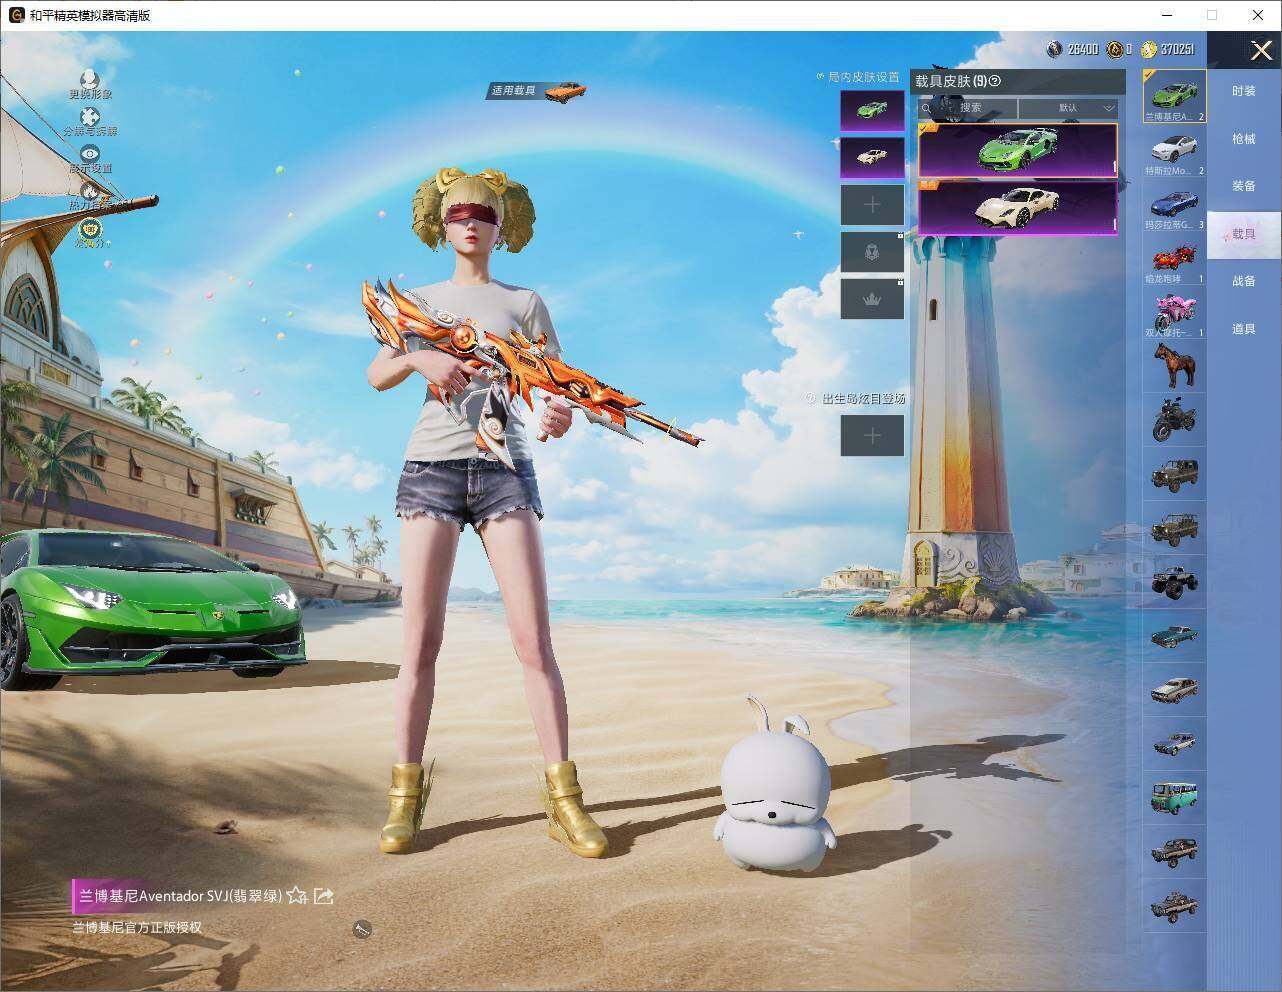This screenshot has height=992, width=1282.
Task: Open the gold badge score icon
Action: coord(90,228)
